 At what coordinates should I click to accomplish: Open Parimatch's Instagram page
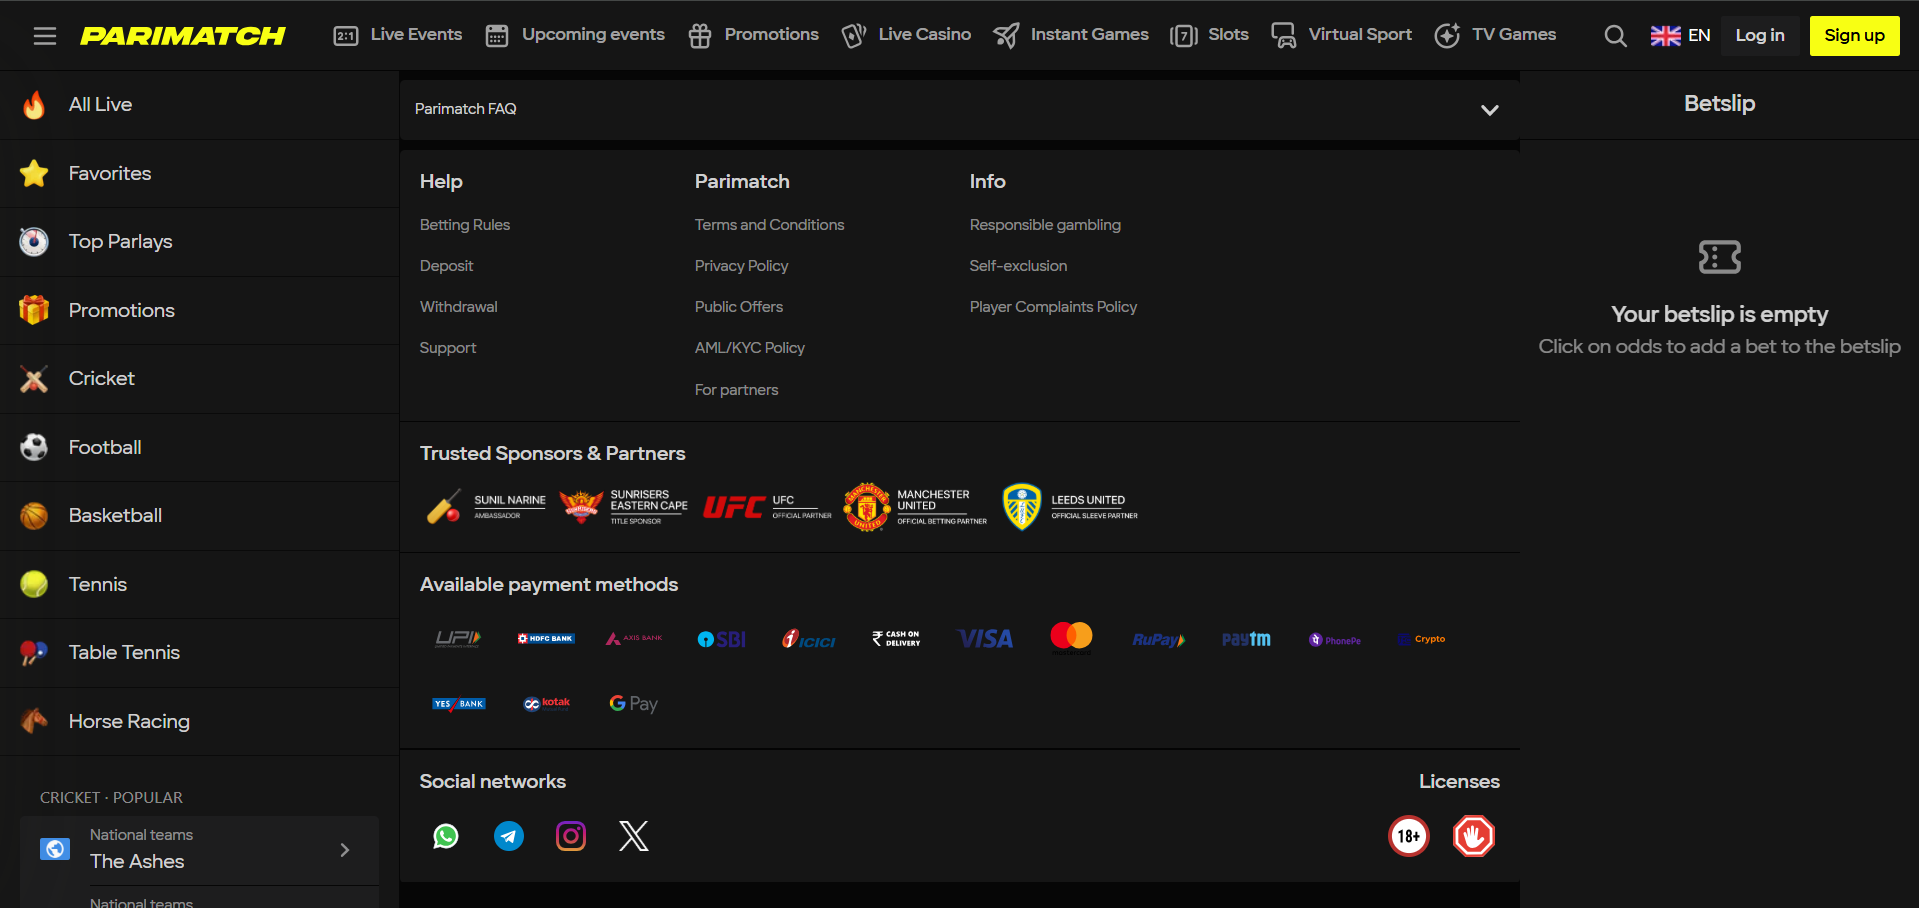point(570,836)
